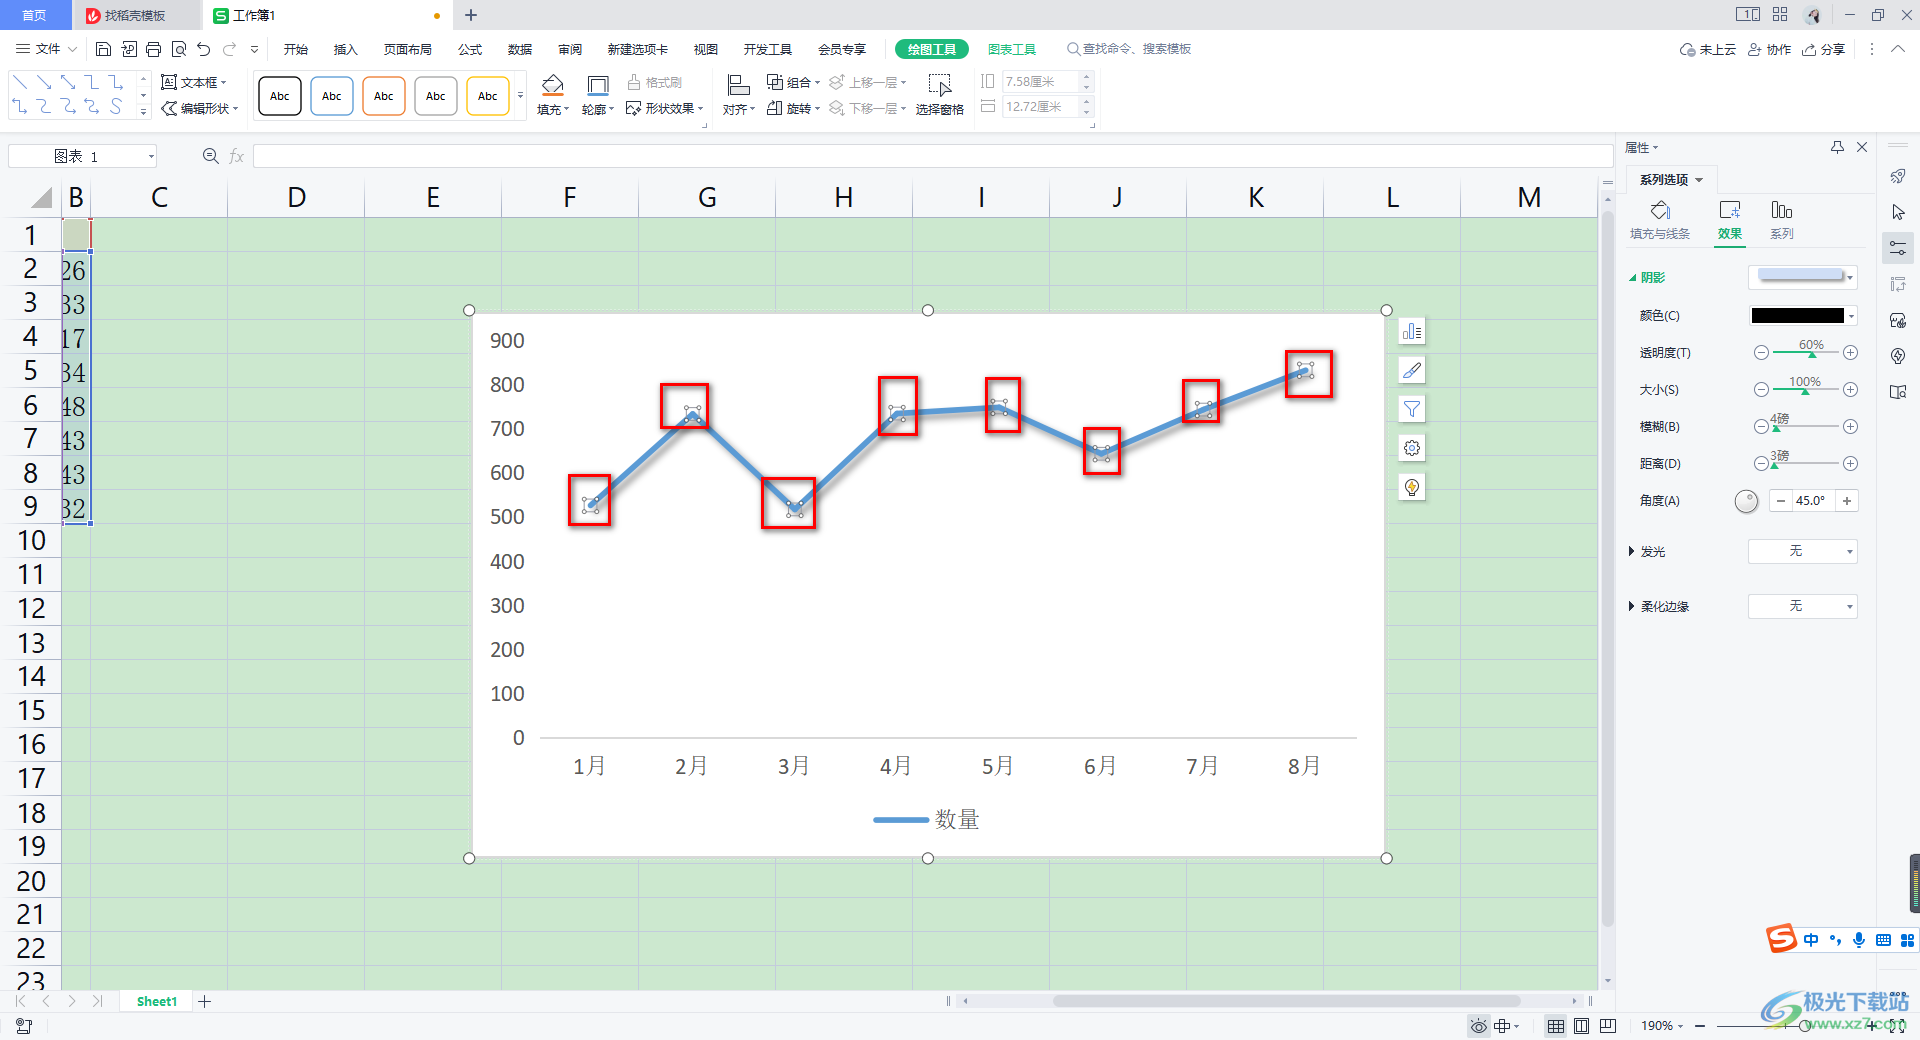Expand the Glow (发光) section
Screen dimensions: 1920x1040
click(1632, 551)
